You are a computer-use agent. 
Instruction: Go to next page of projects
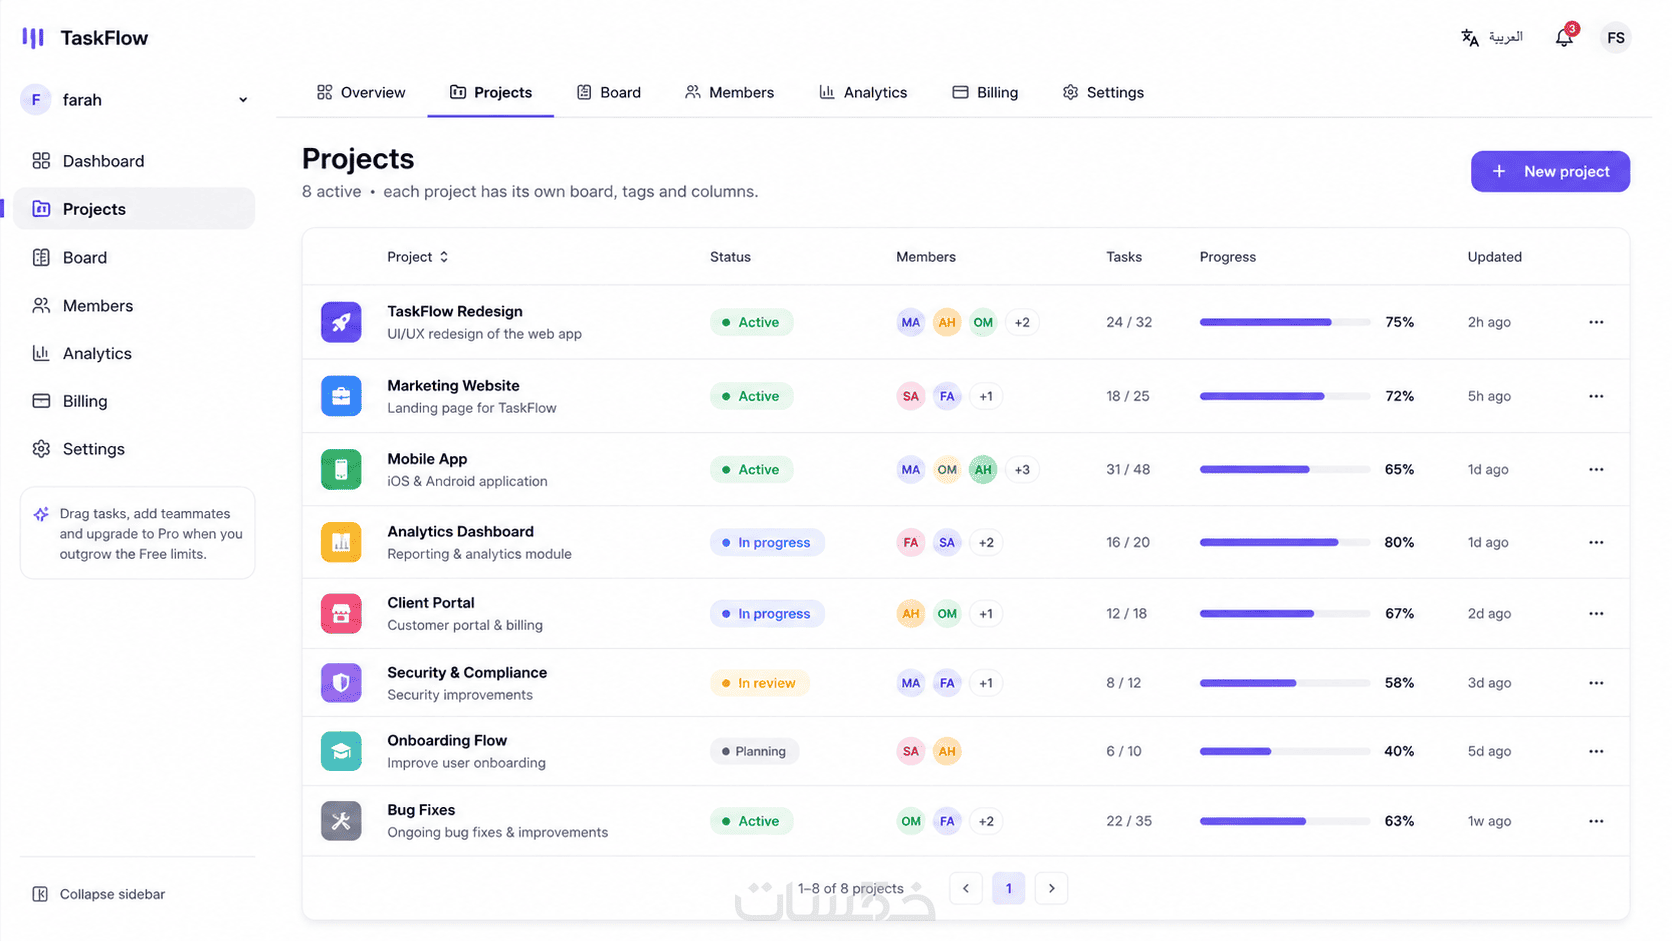pyautogui.click(x=1051, y=888)
